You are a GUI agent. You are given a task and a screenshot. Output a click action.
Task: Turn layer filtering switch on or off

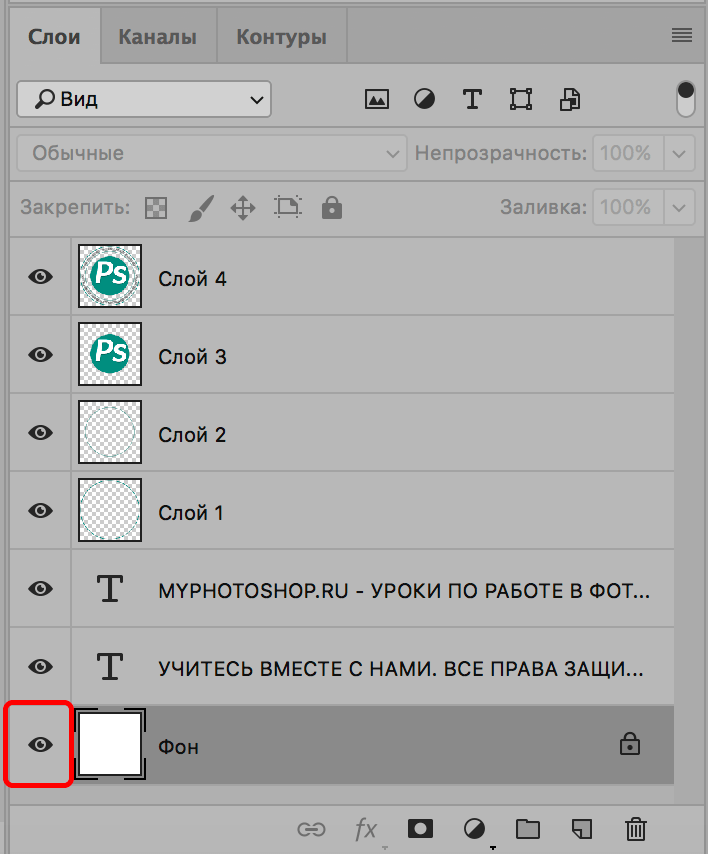click(x=685, y=98)
